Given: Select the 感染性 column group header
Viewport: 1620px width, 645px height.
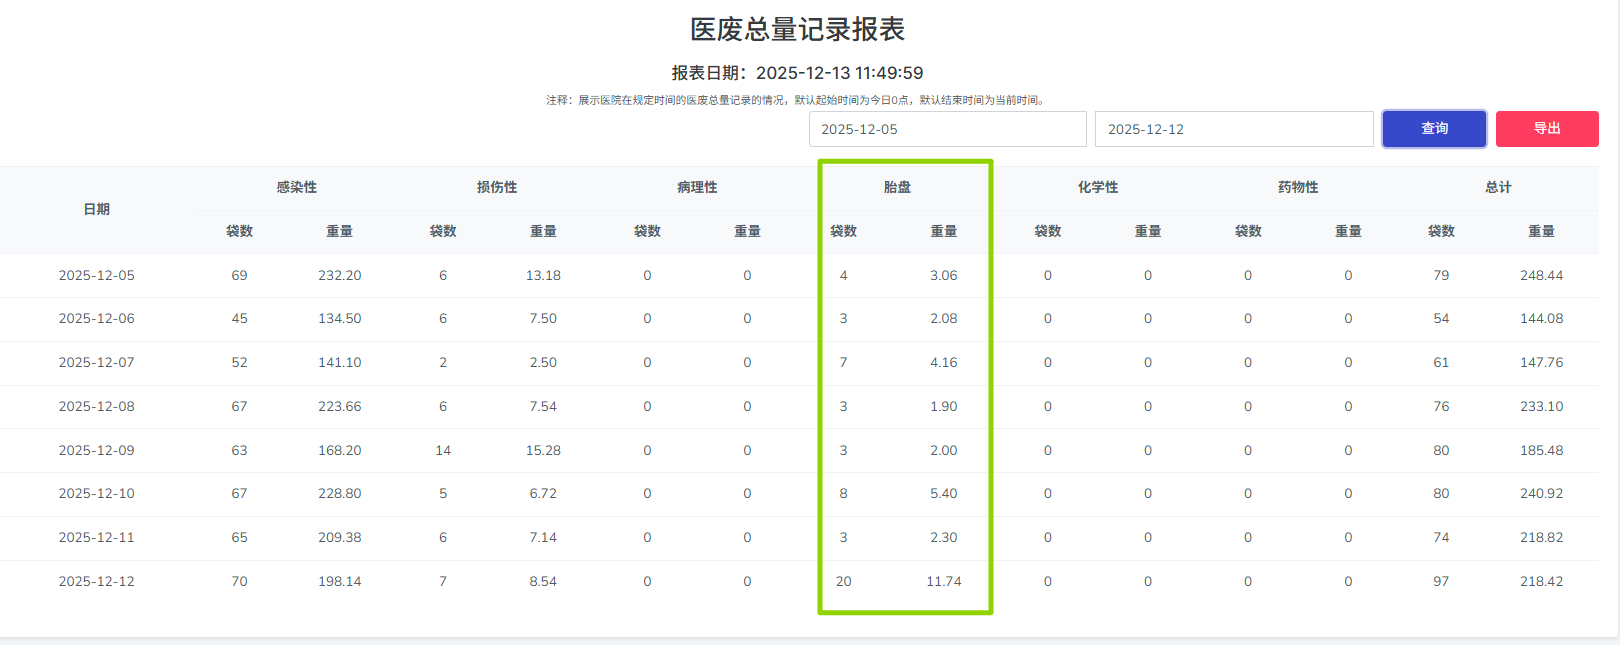Looking at the screenshot, I should [x=297, y=187].
